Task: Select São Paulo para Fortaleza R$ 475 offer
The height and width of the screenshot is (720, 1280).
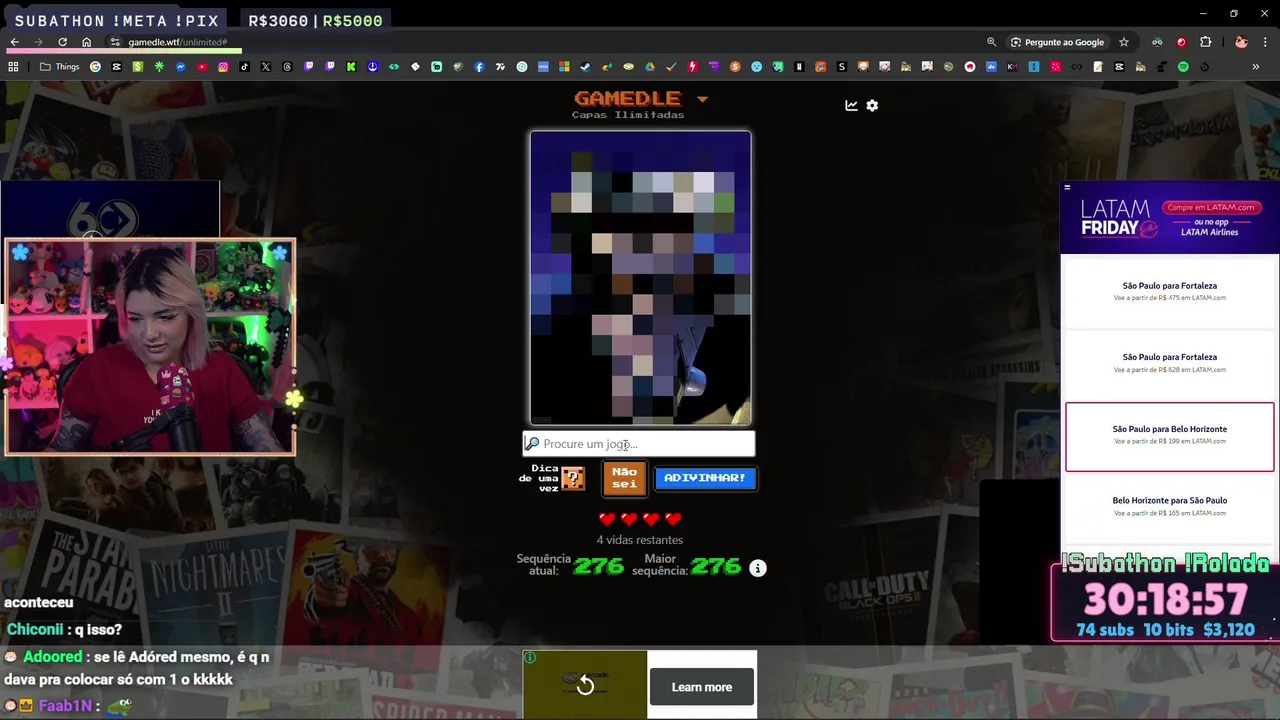Action: point(1169,291)
